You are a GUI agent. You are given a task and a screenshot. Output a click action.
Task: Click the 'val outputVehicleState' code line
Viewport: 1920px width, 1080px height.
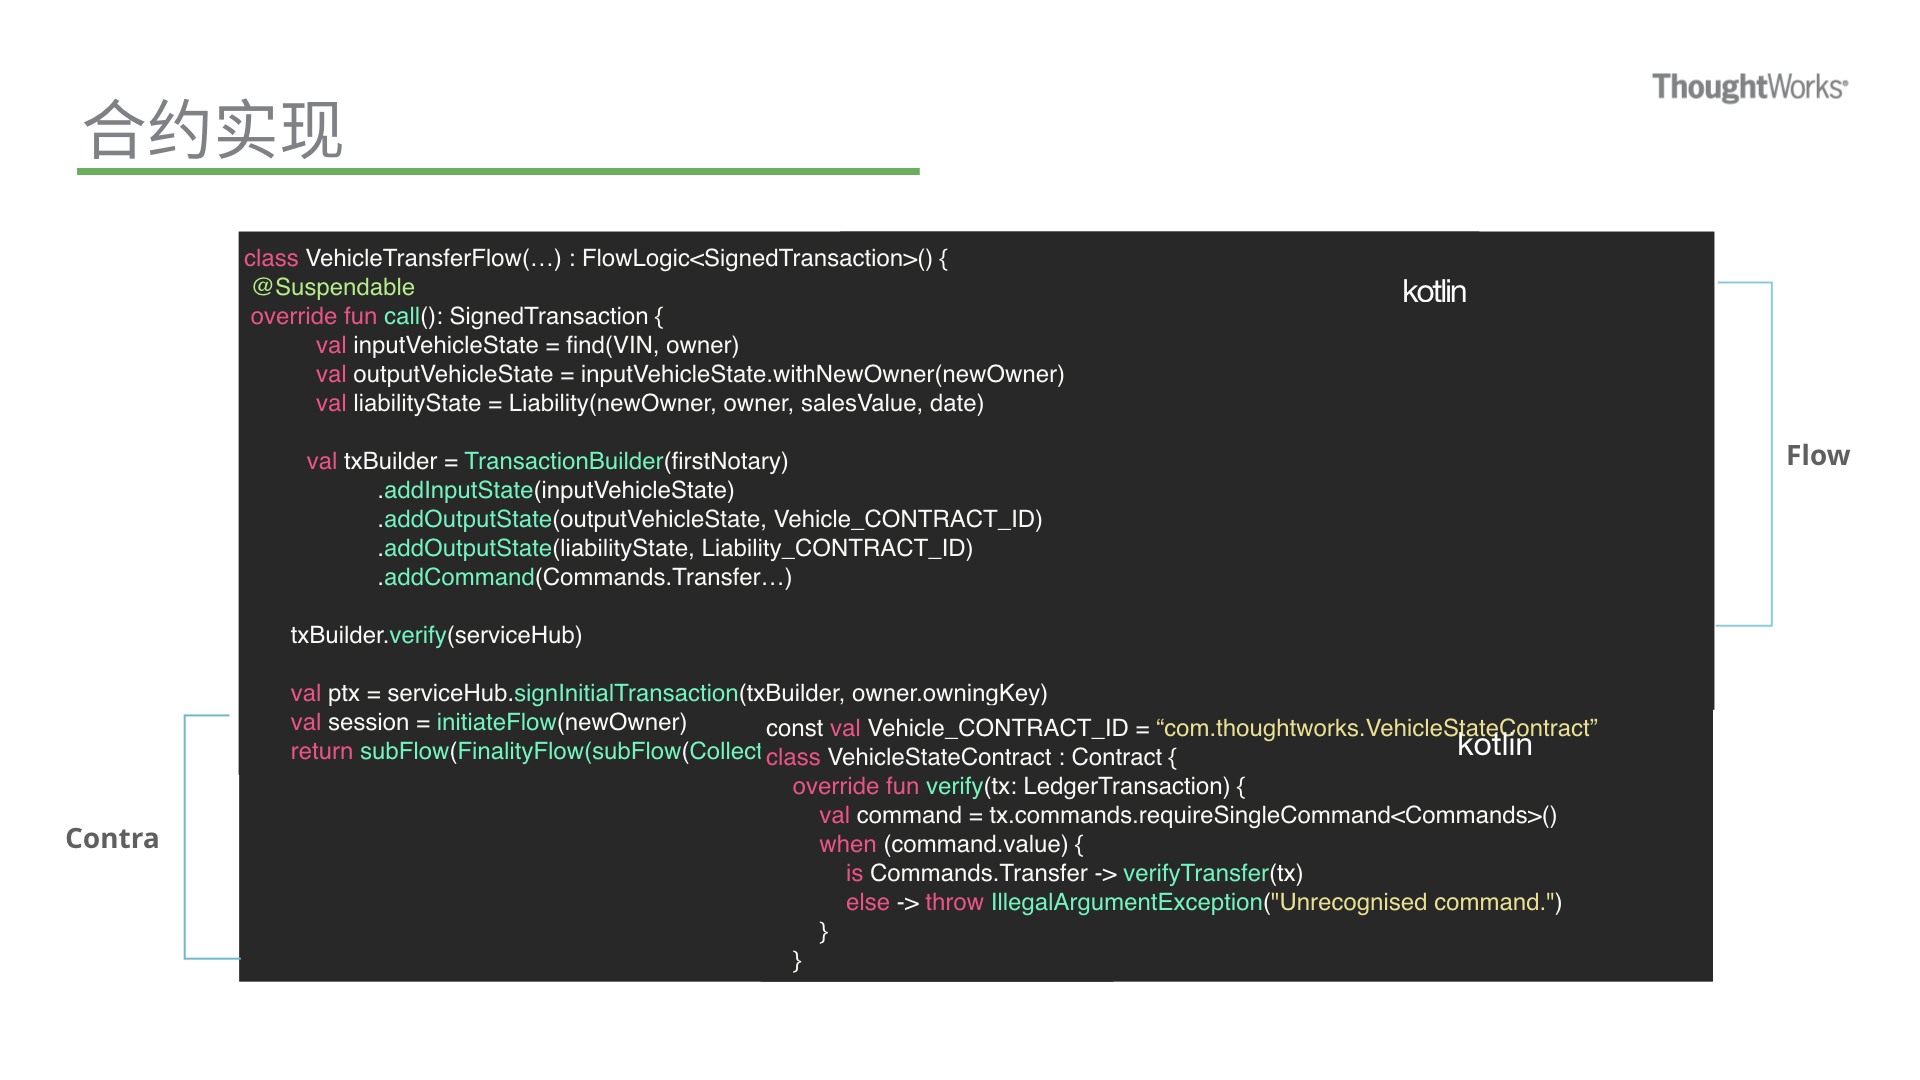690,374
